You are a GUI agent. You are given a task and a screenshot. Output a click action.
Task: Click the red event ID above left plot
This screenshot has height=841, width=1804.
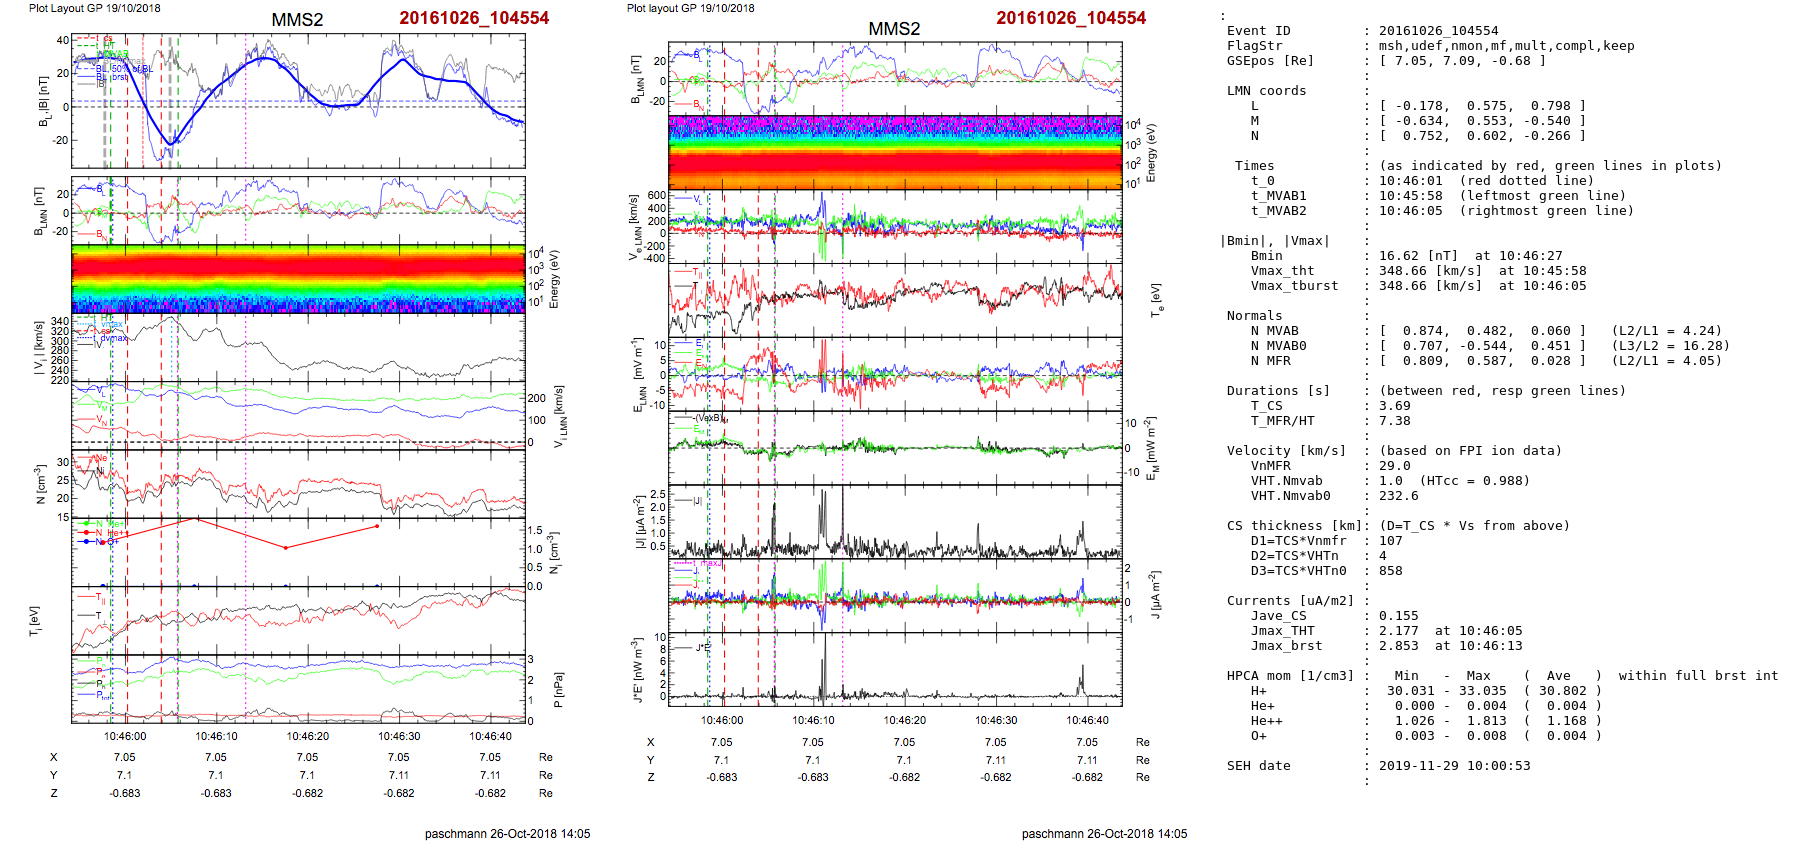tap(474, 18)
